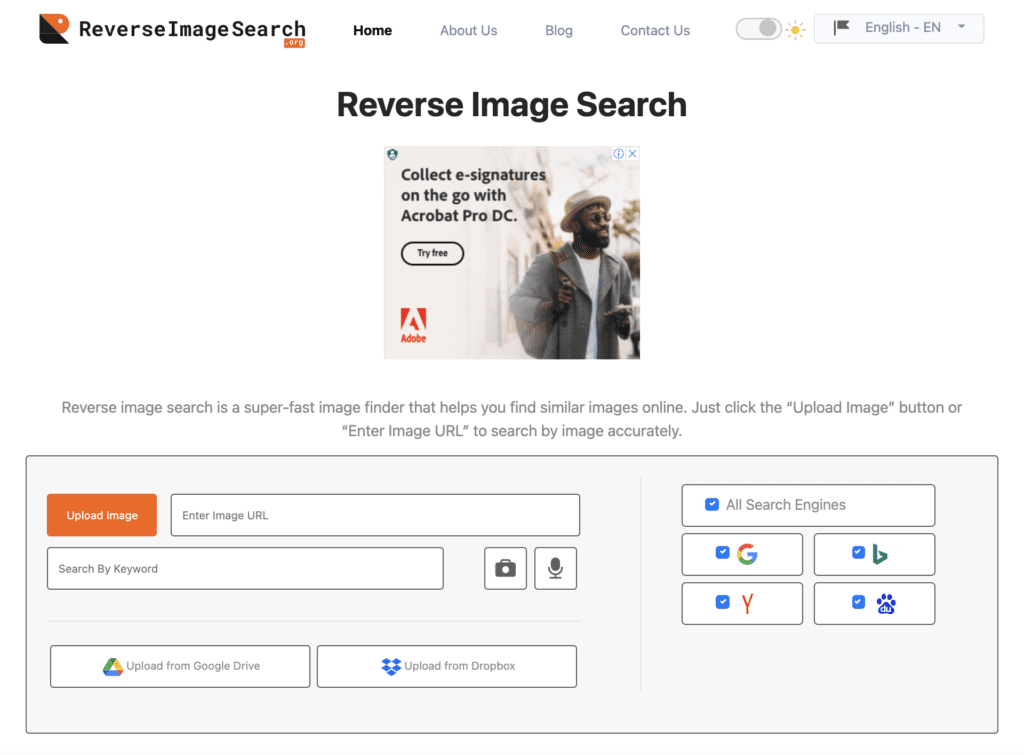Close the Adobe ad
The width and height of the screenshot is (1024, 755).
coord(632,153)
